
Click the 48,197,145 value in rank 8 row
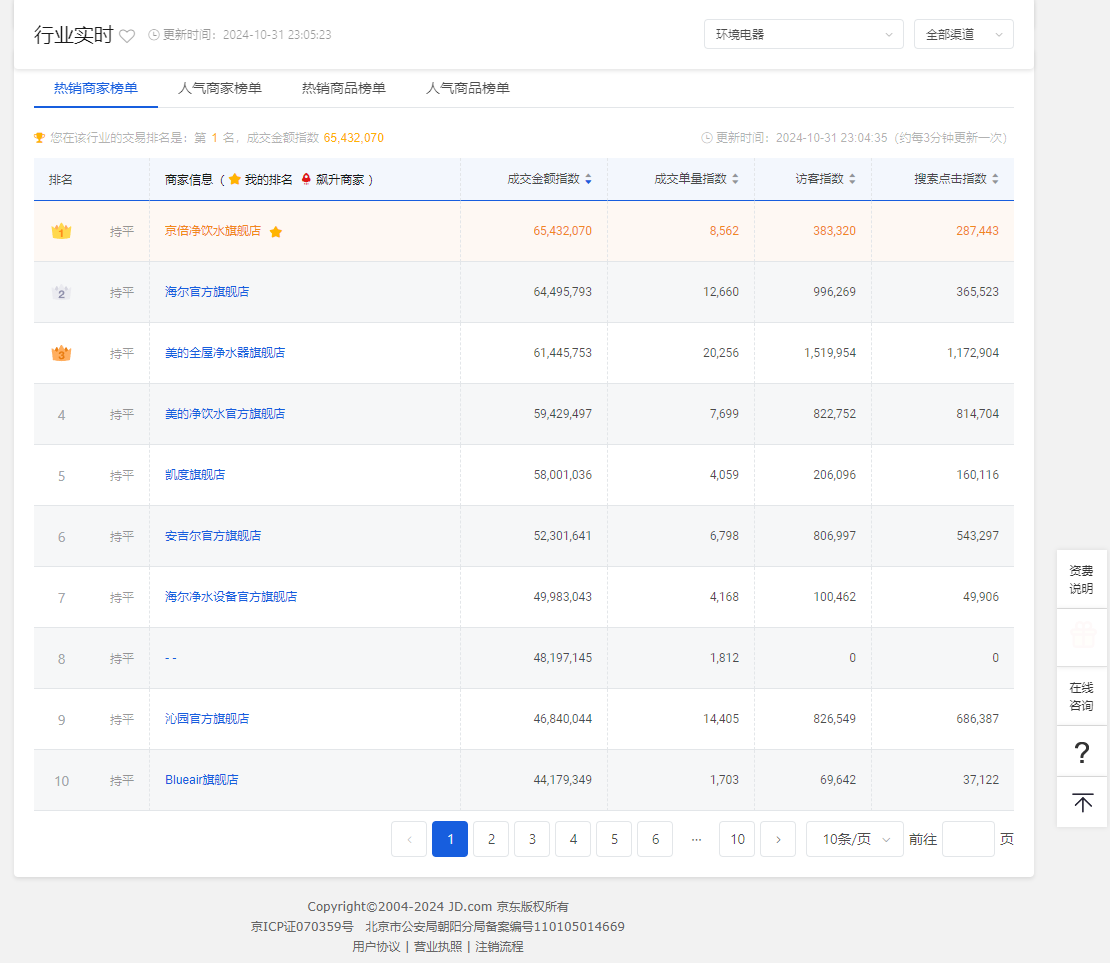coord(563,658)
